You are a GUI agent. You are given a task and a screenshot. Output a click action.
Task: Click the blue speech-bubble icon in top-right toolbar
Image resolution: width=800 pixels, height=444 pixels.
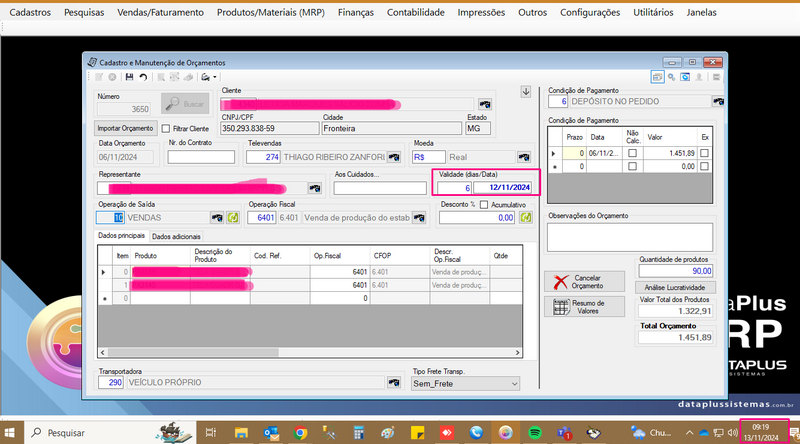tap(685, 77)
